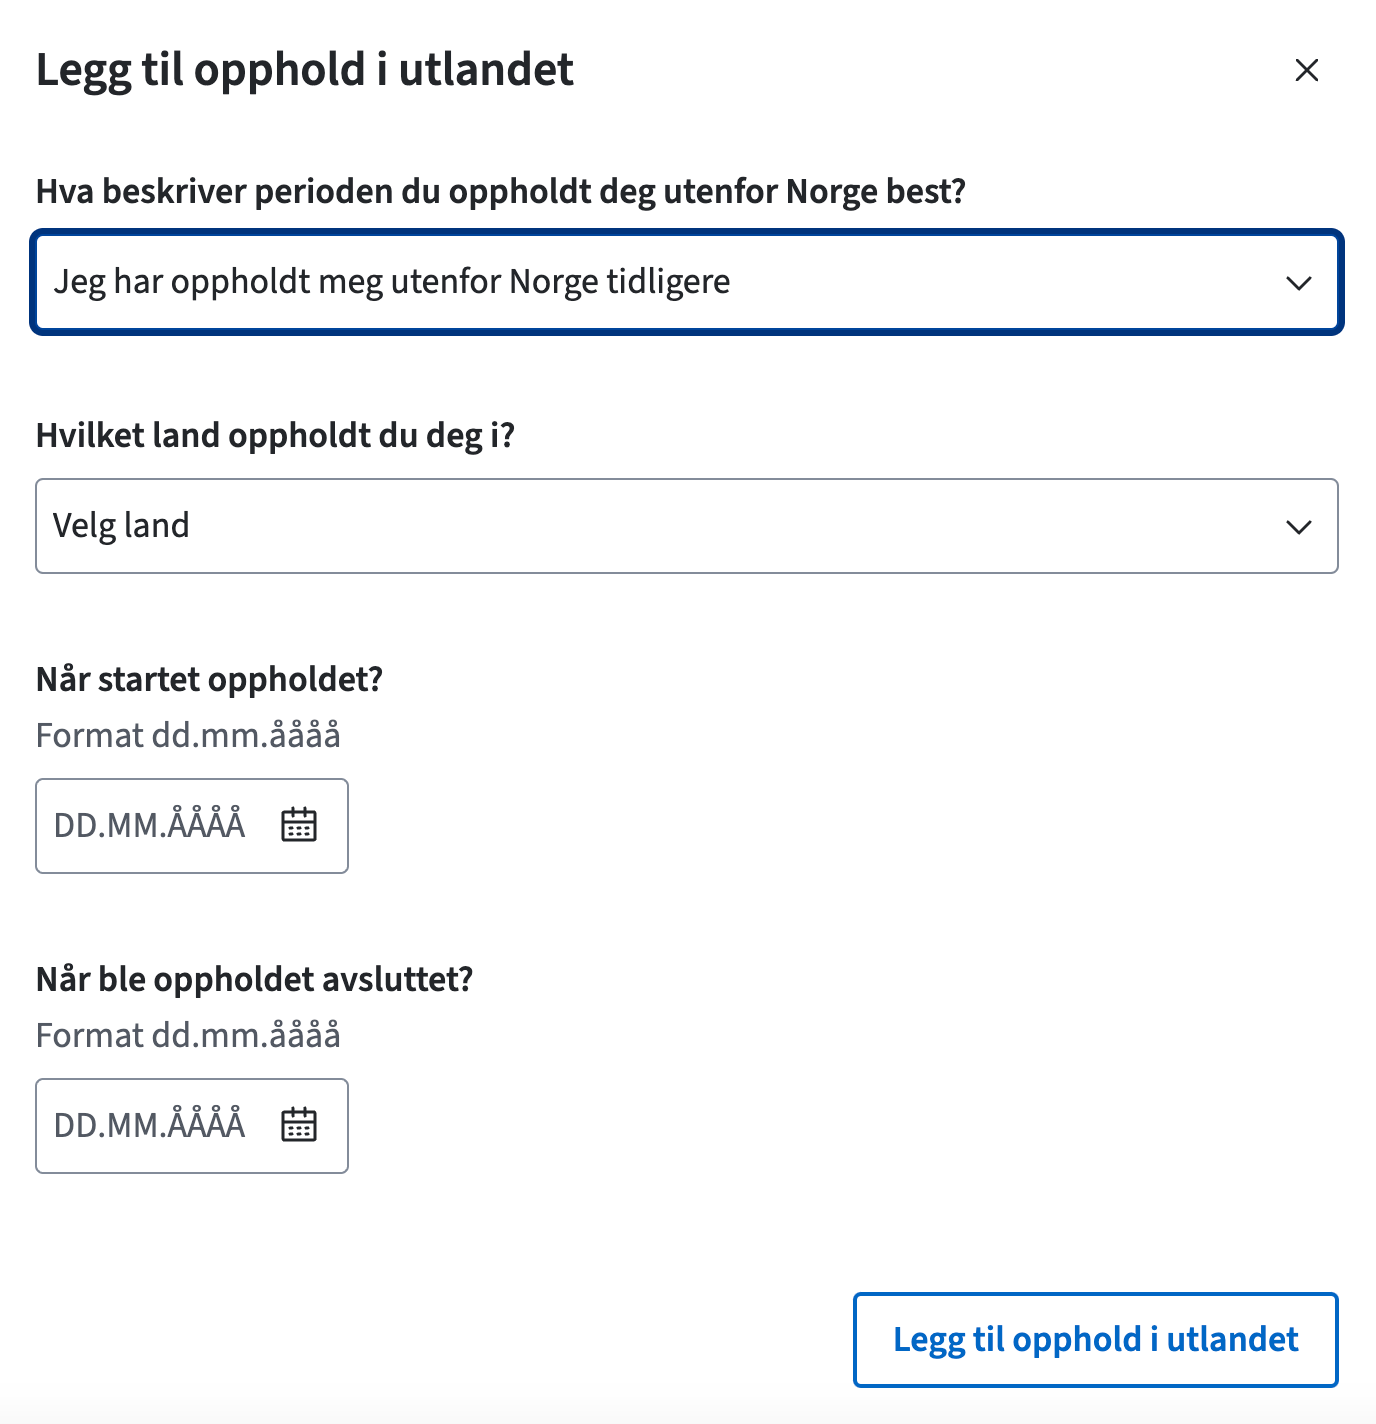Click placeholder text inside the start date box
The width and height of the screenshot is (1376, 1424).
point(149,826)
